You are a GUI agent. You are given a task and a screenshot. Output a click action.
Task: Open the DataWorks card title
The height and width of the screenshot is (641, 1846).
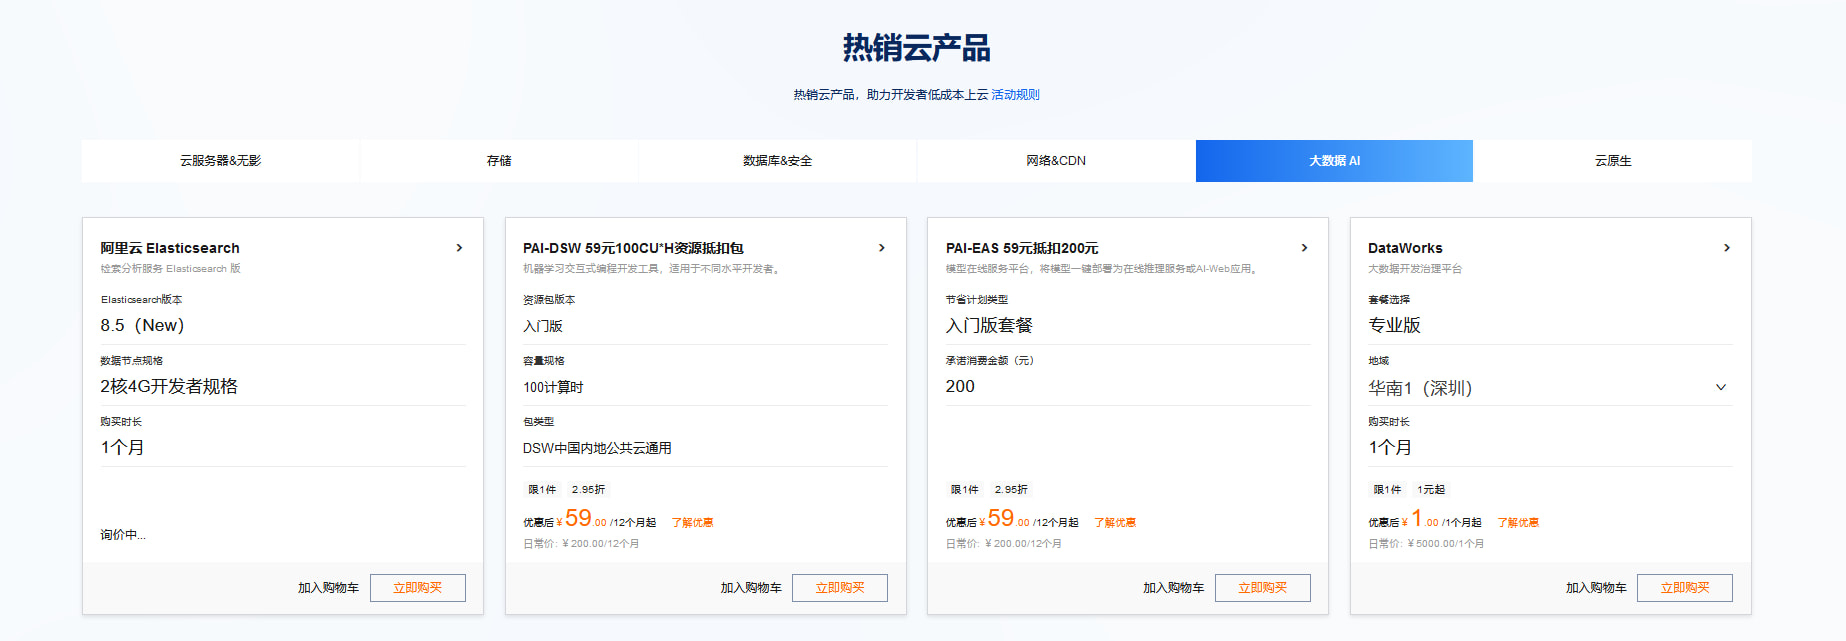pyautogui.click(x=1405, y=248)
